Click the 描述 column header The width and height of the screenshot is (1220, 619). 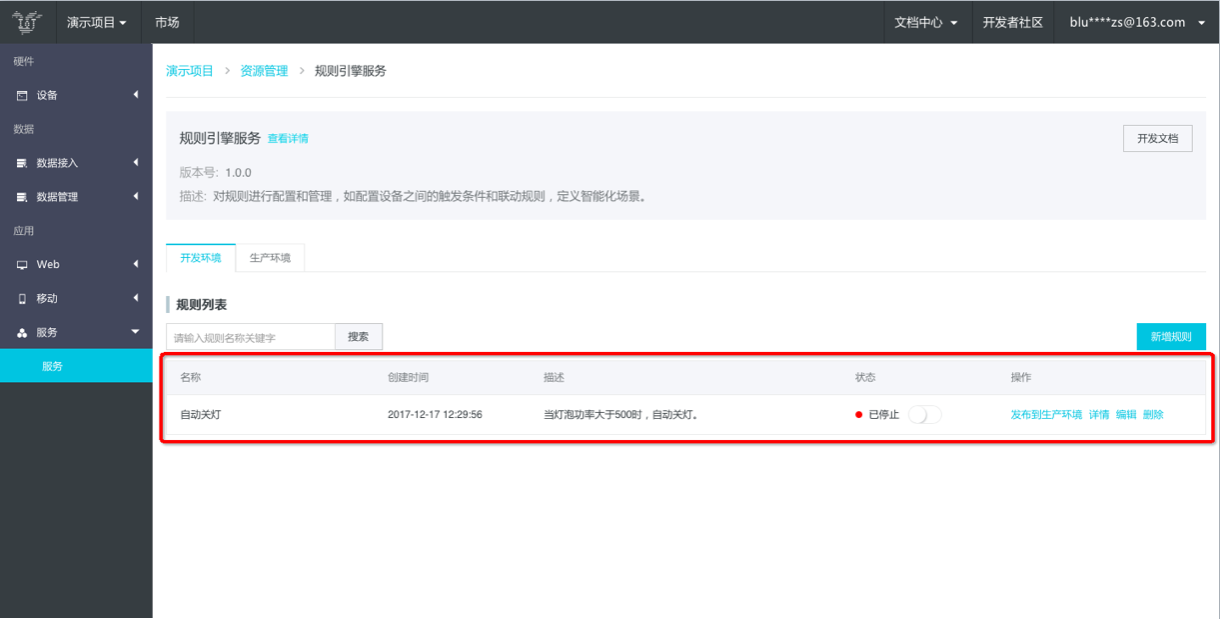[554, 378]
